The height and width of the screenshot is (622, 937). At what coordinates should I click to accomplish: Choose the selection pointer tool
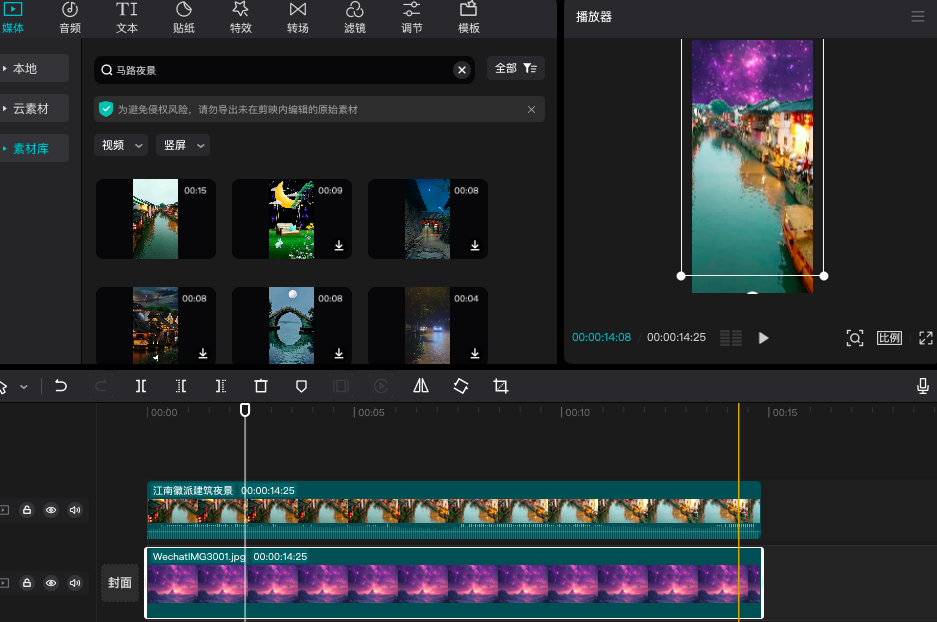(3, 387)
